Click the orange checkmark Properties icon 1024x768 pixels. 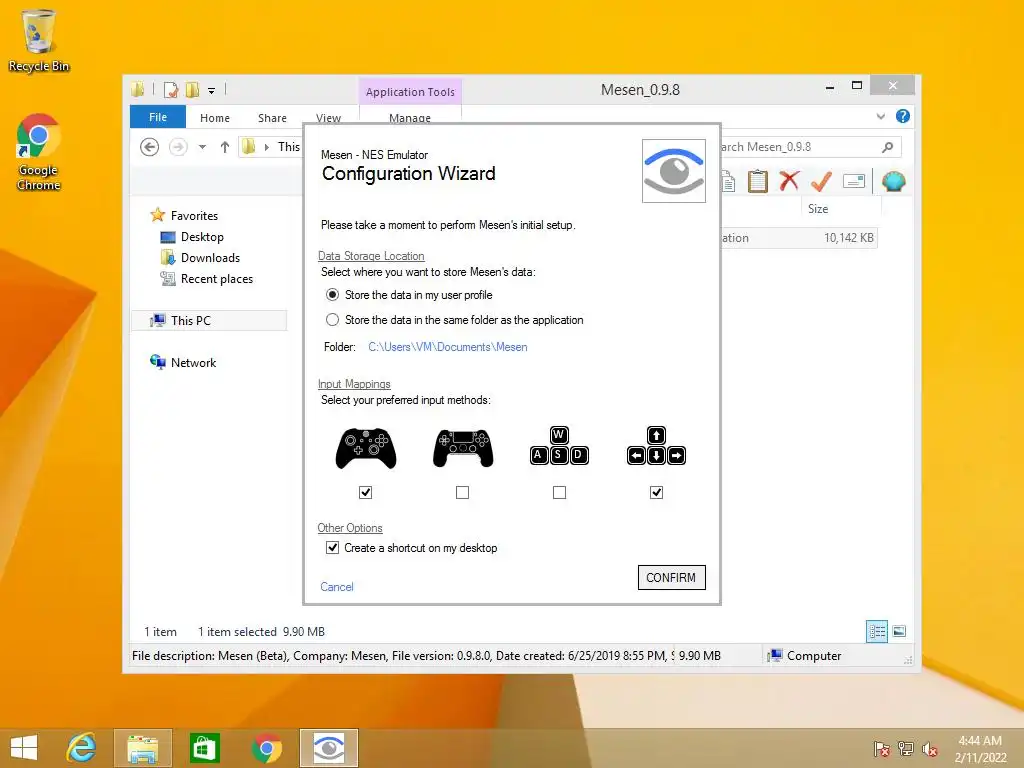(x=821, y=181)
